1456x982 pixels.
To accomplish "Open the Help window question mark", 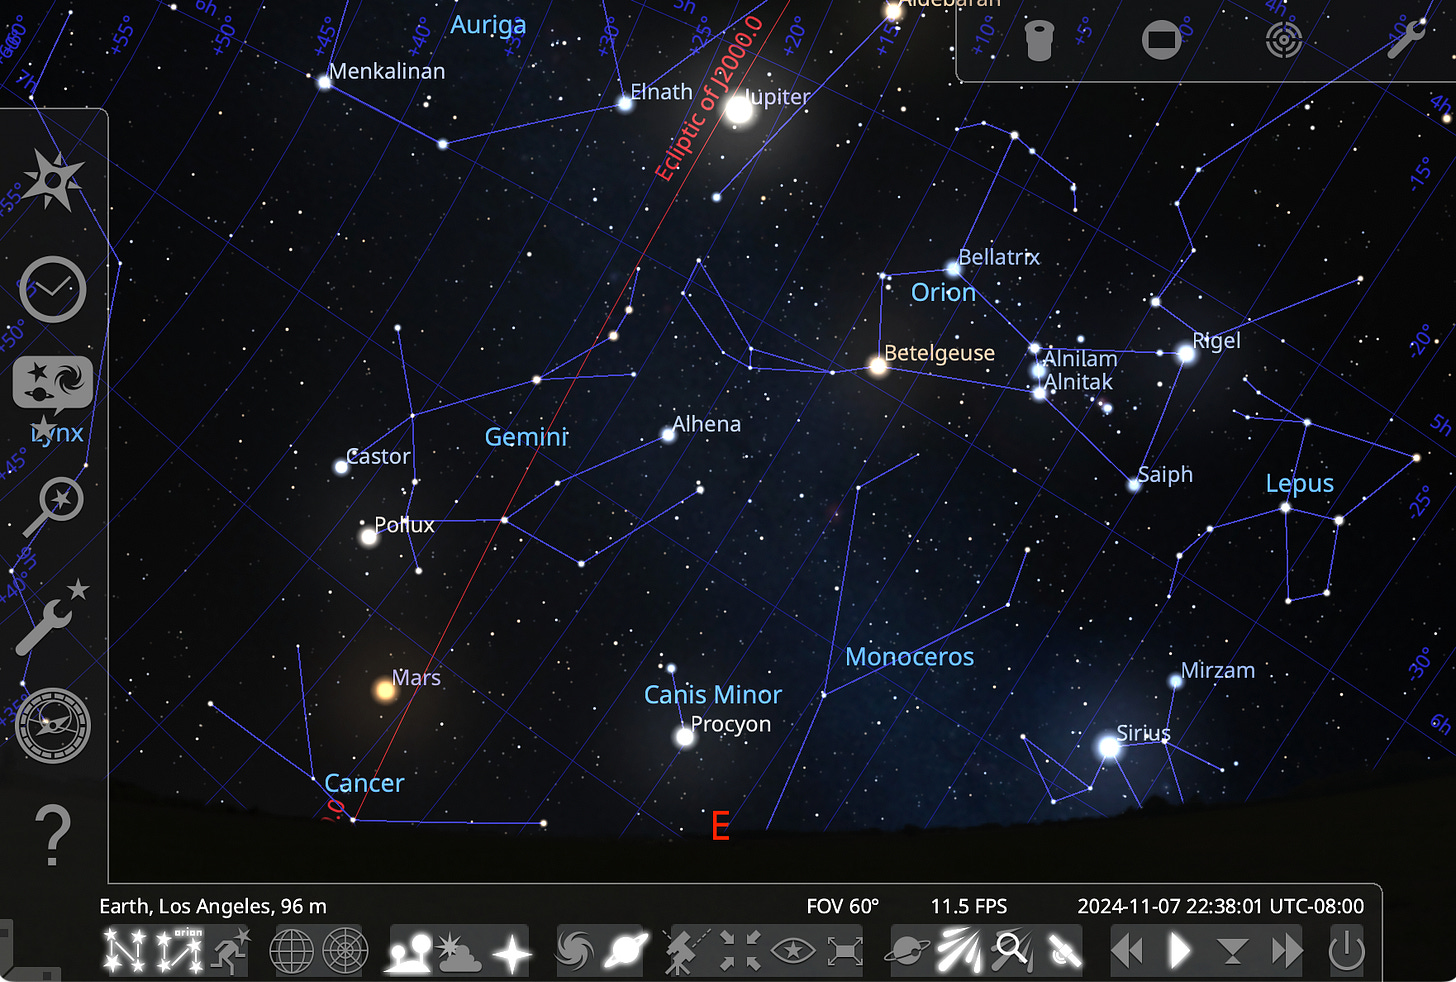I will [x=53, y=836].
